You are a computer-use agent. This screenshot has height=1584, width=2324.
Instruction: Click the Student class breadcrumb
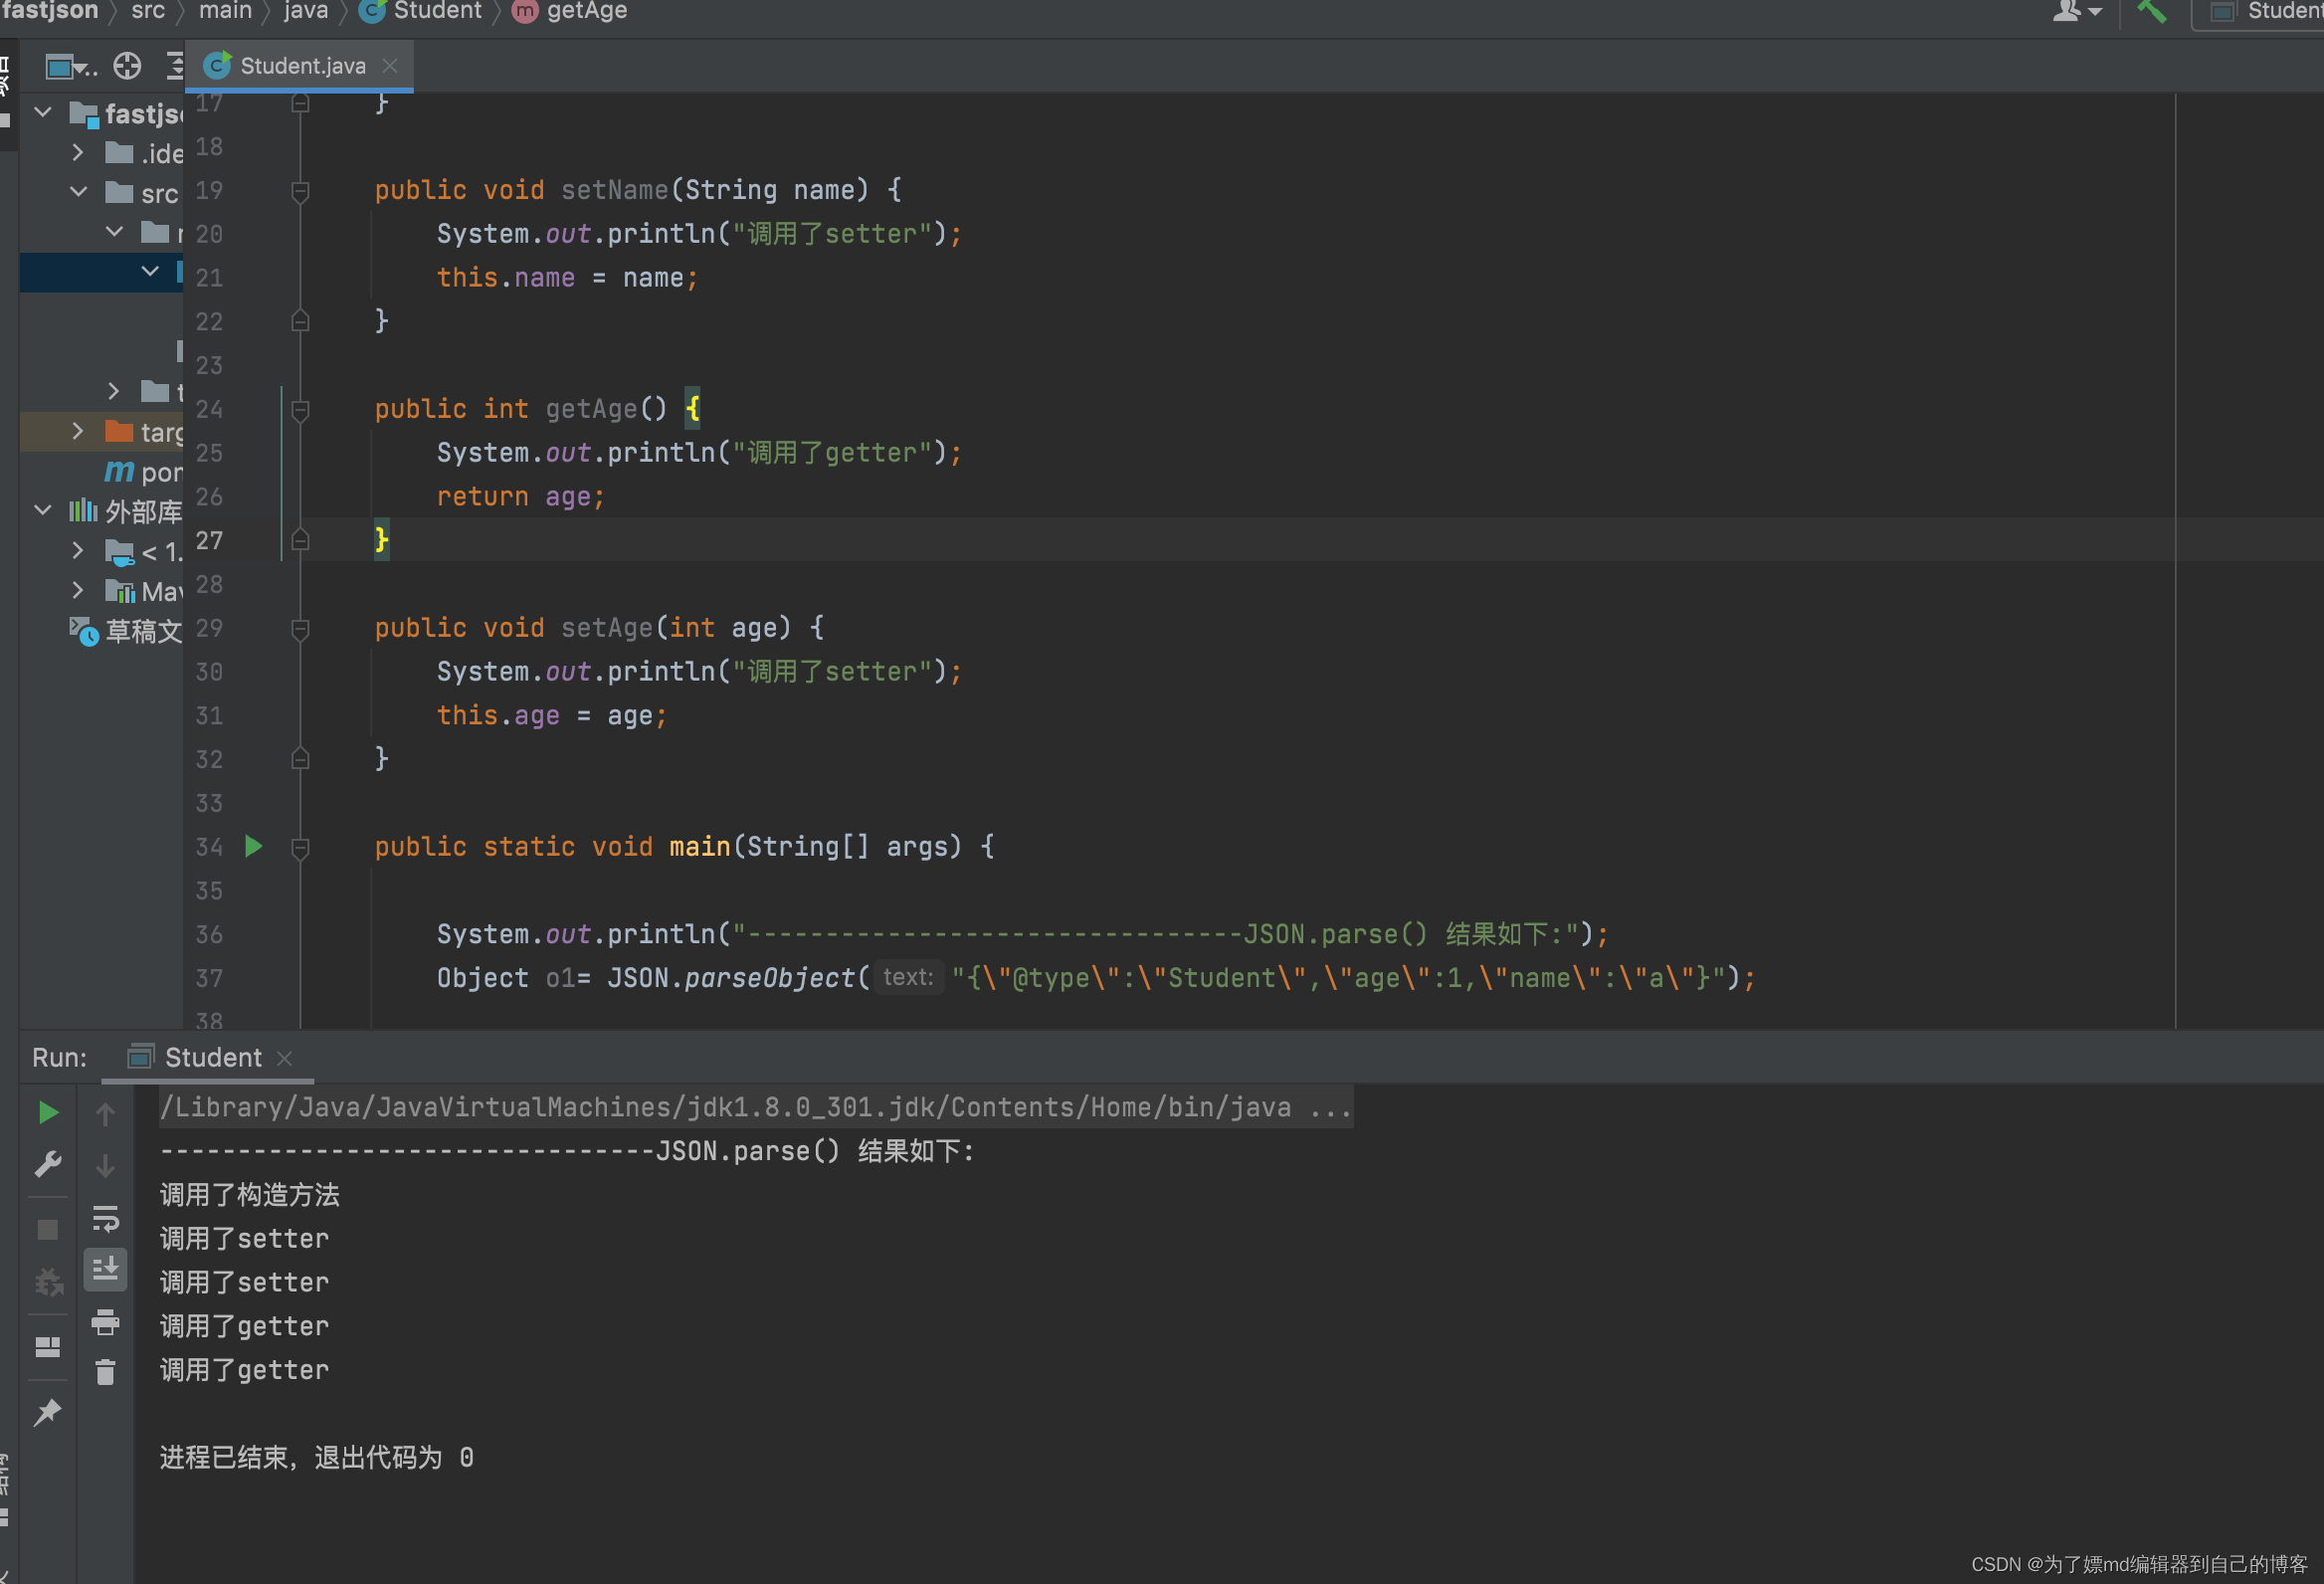[x=422, y=11]
